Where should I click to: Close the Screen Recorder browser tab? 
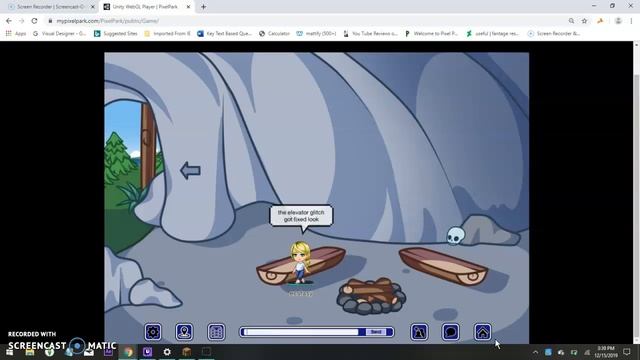coord(93,7)
